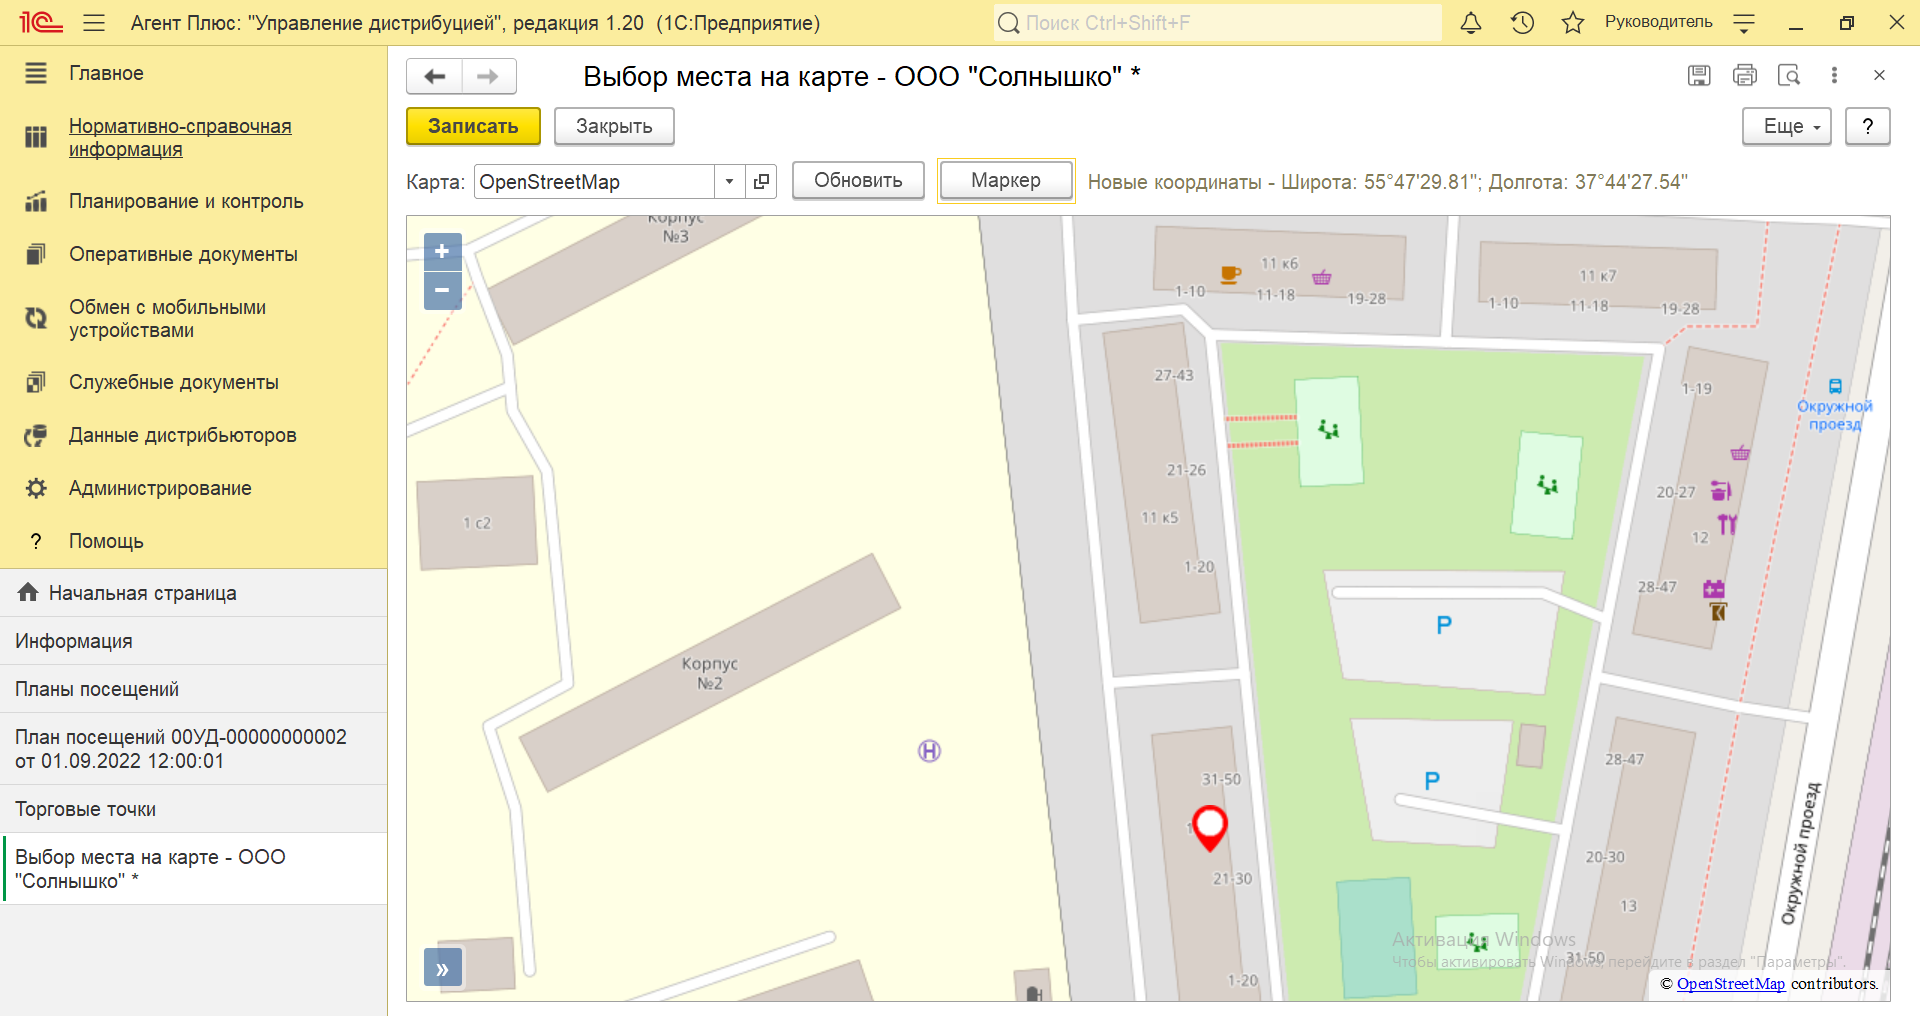Switch to Выбор места на карте tab
1920x1016 pixels.
tap(194, 869)
